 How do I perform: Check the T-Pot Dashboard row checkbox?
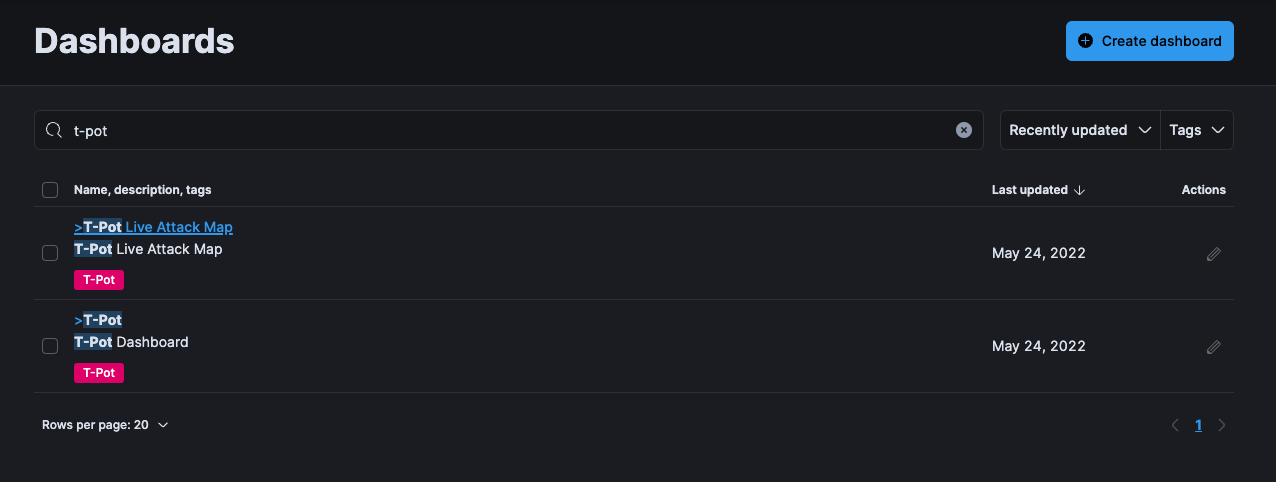pyautogui.click(x=50, y=346)
